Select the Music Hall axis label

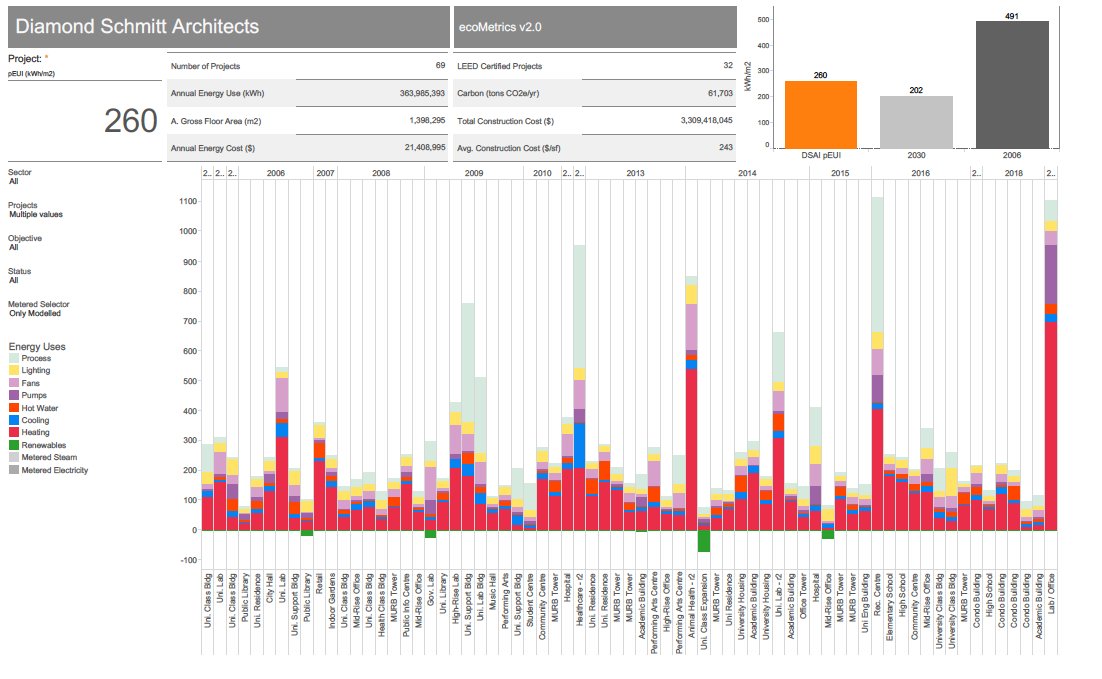tap(493, 592)
